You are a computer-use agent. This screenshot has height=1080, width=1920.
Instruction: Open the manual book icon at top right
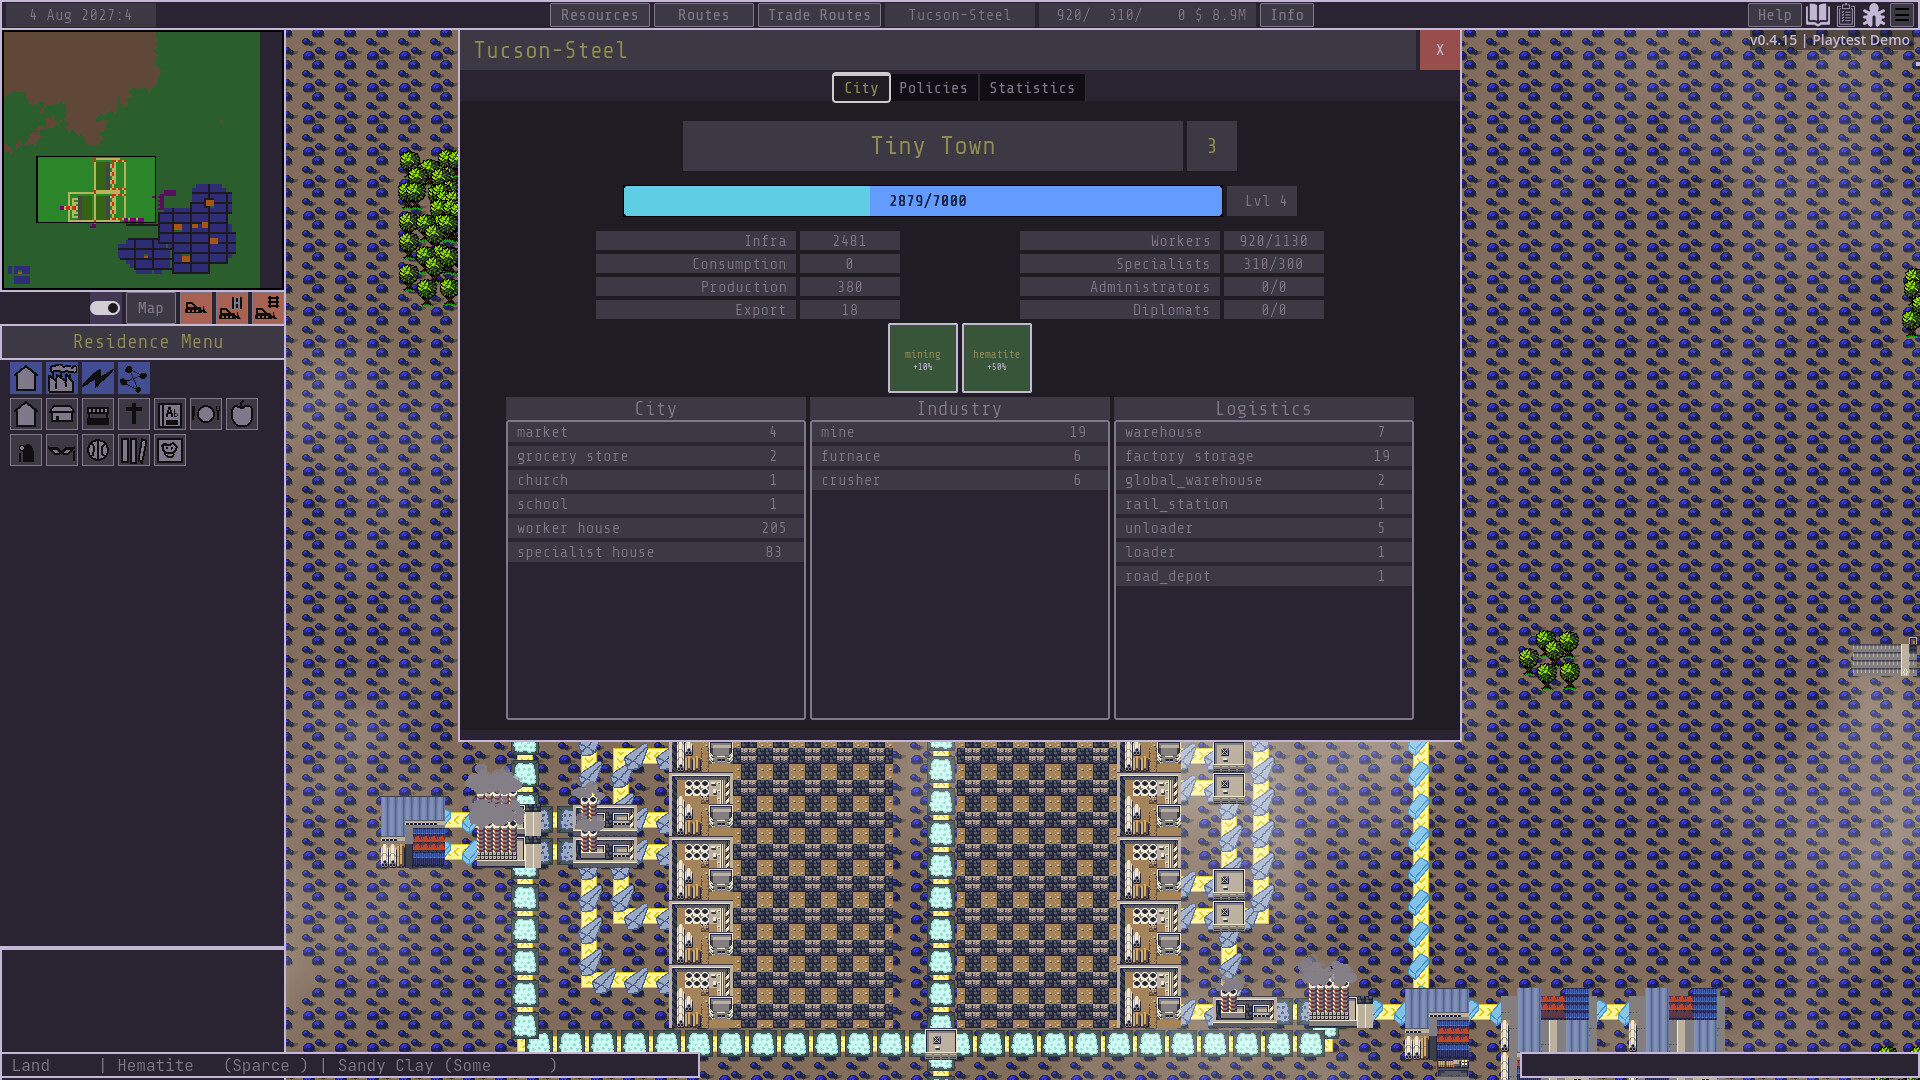tap(1816, 15)
